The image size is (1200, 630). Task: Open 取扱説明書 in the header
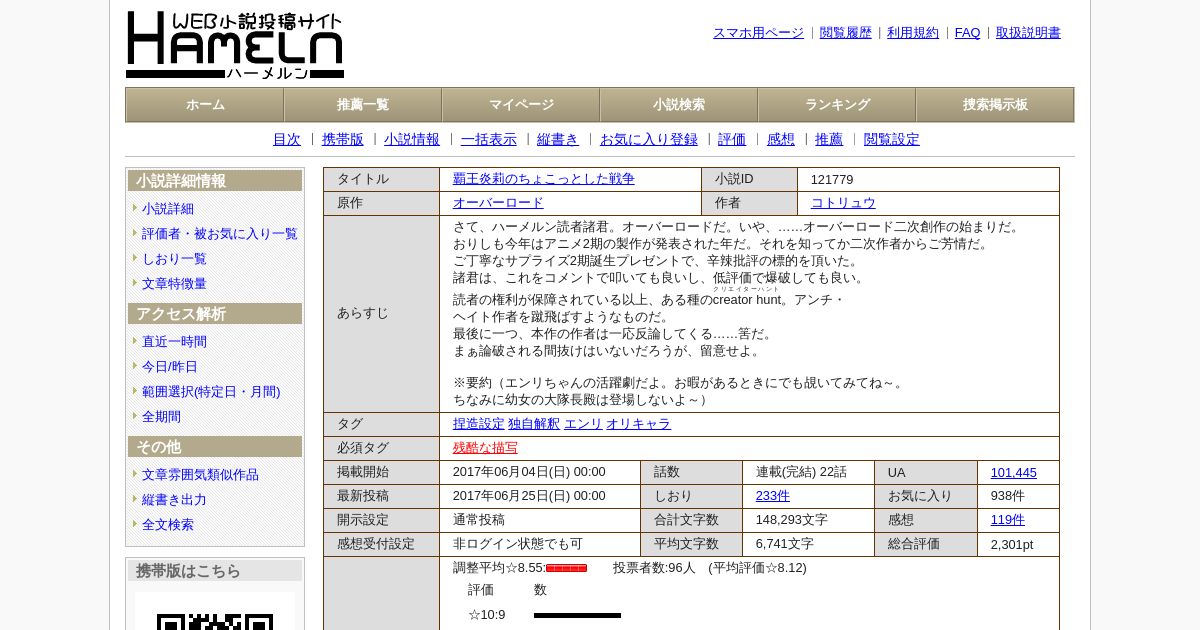tap(1028, 33)
